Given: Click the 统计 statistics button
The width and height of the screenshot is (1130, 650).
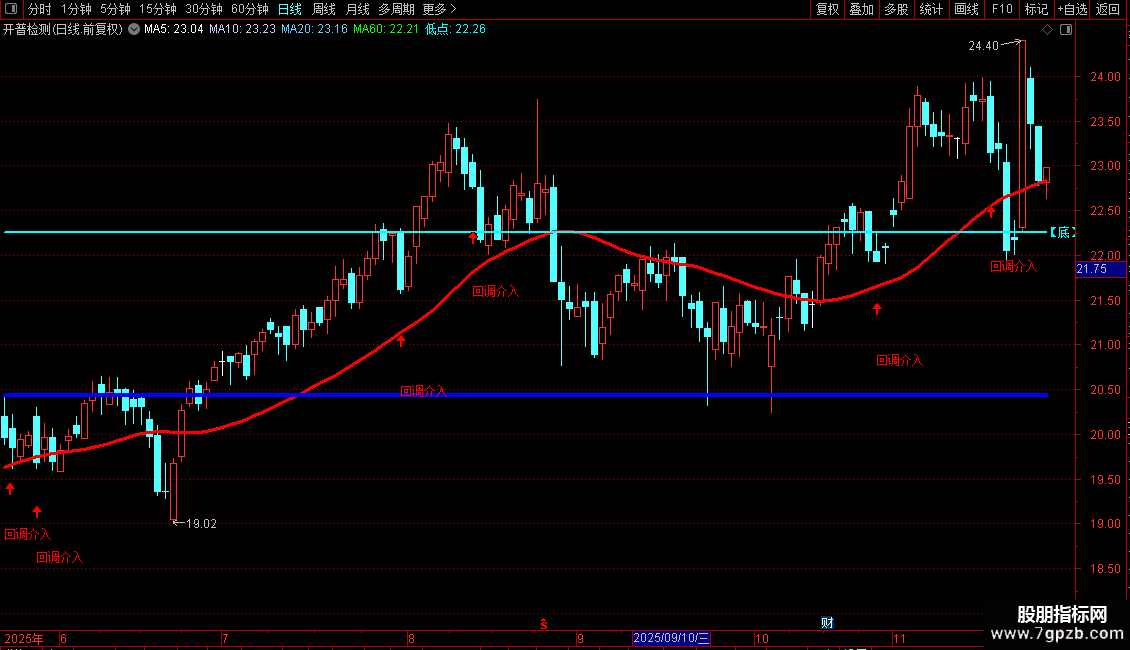Looking at the screenshot, I should pyautogui.click(x=931, y=9).
